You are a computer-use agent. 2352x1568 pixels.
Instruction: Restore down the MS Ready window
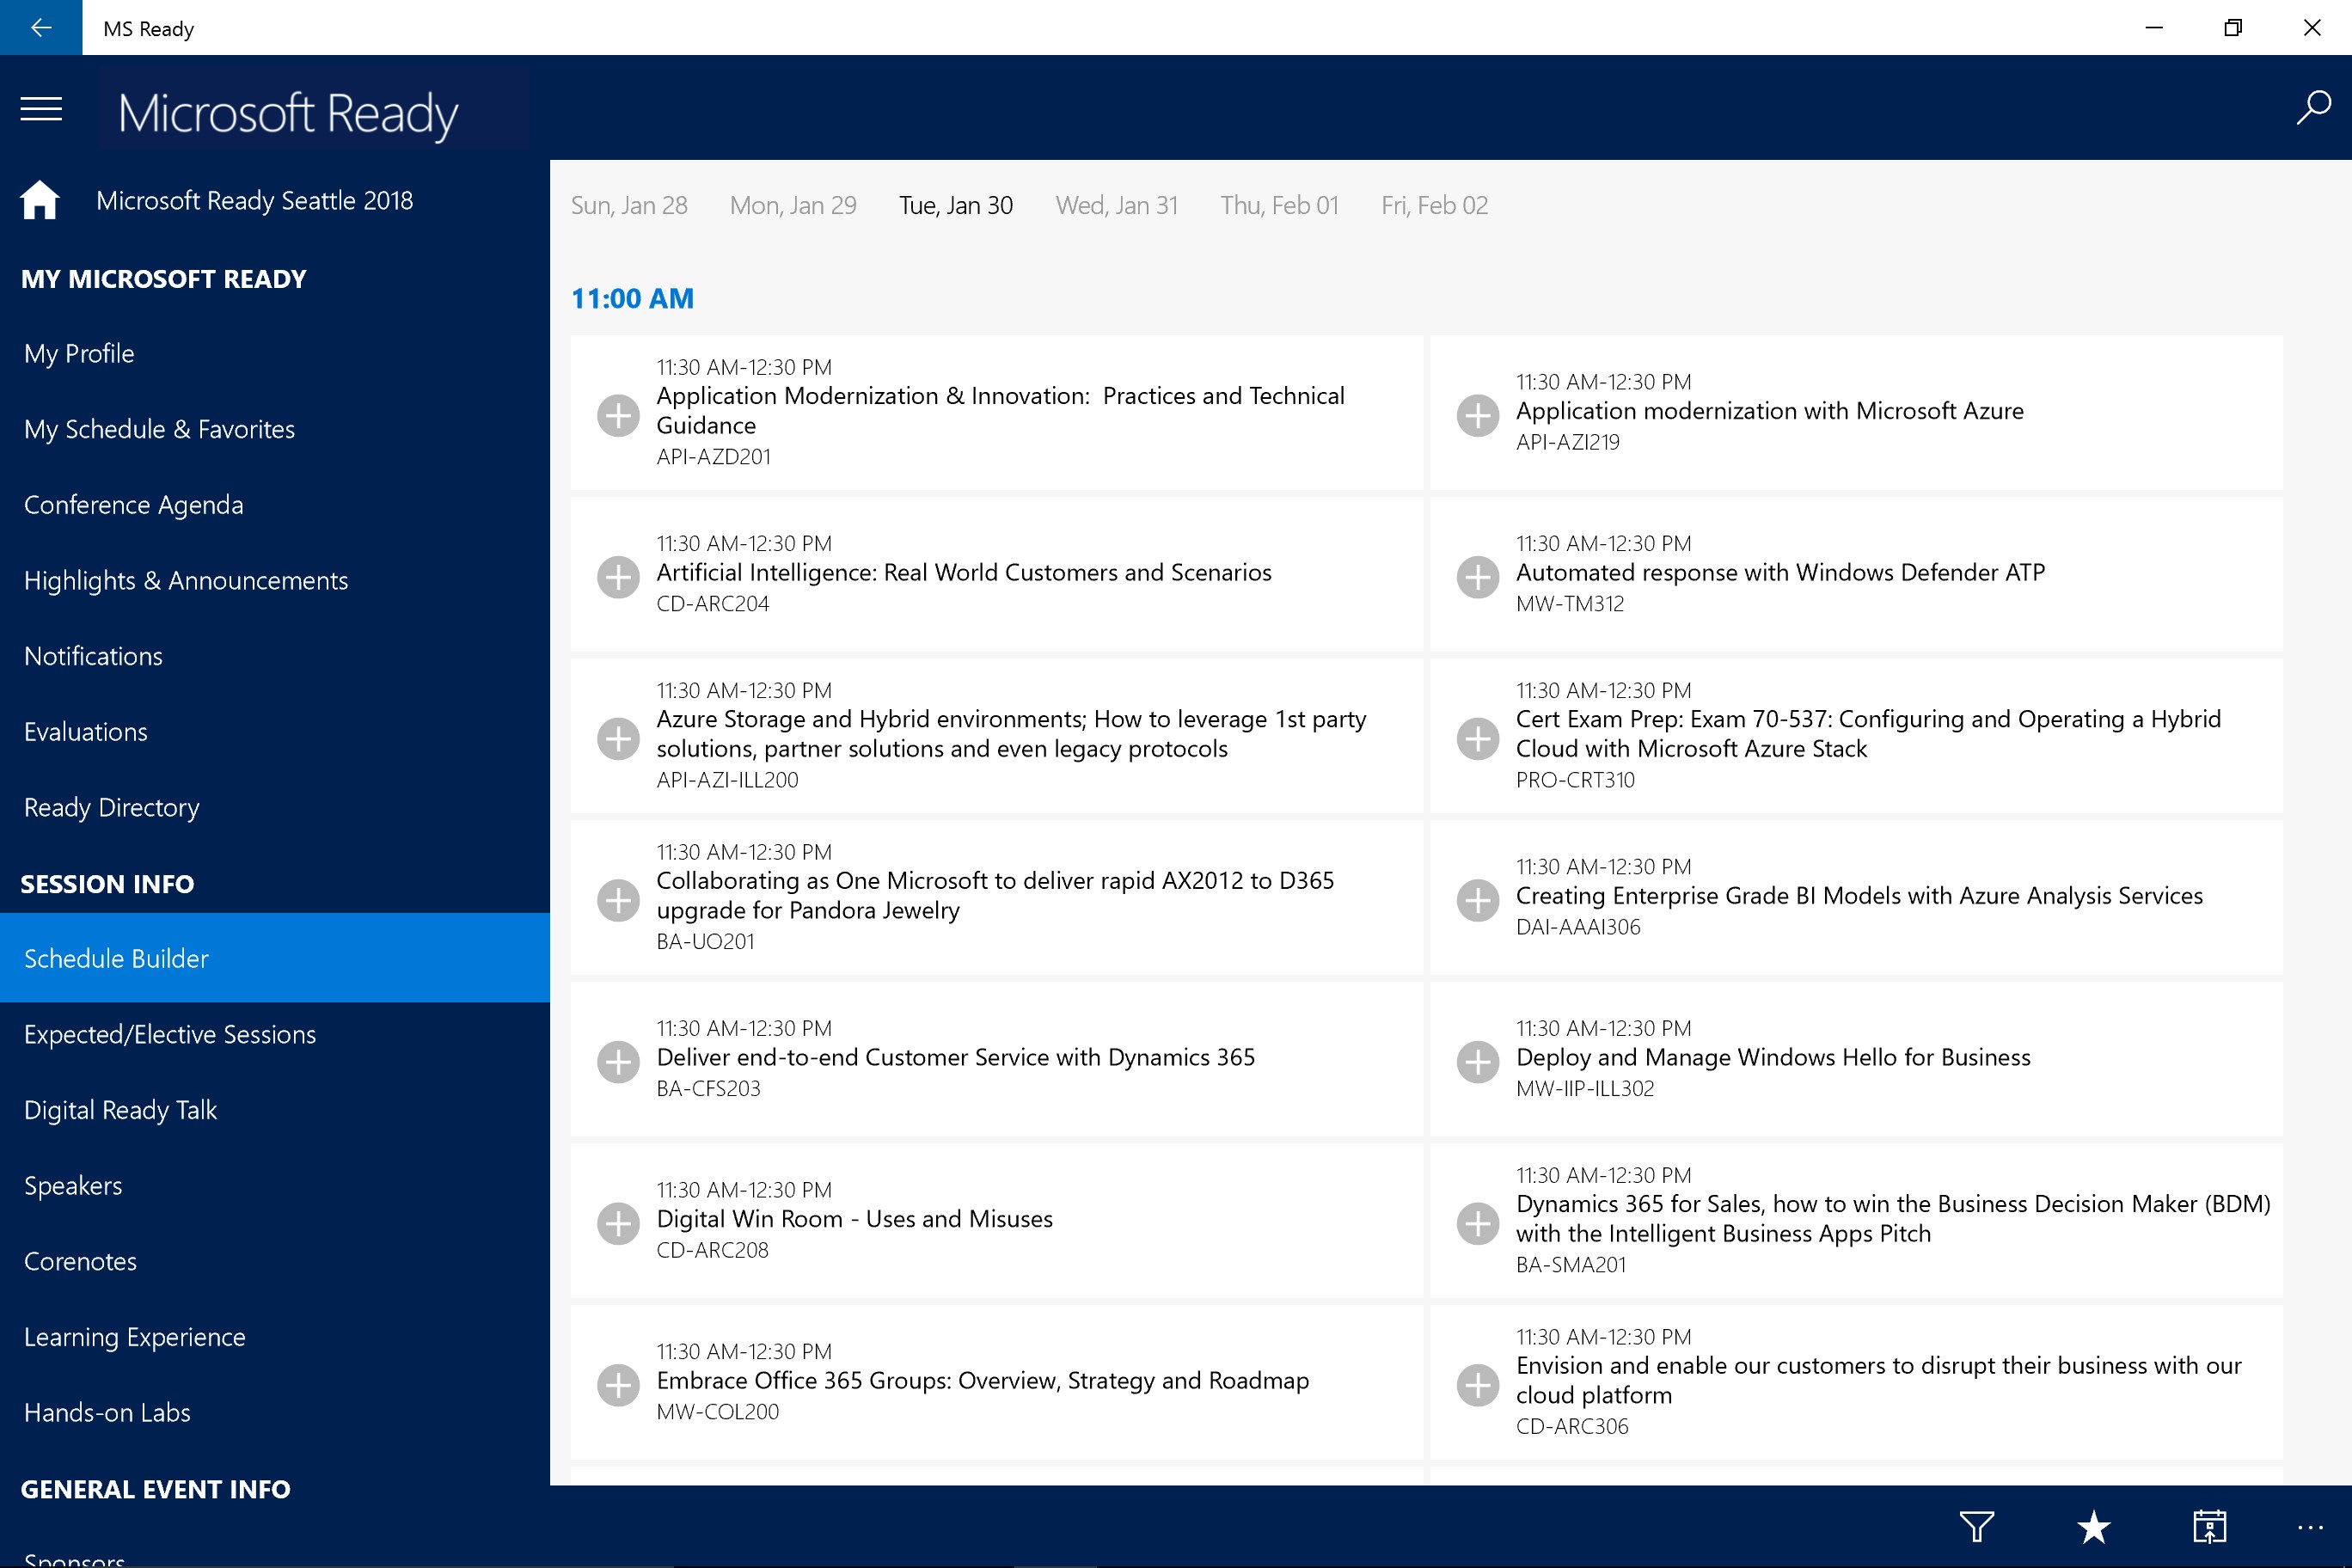pos(2232,27)
